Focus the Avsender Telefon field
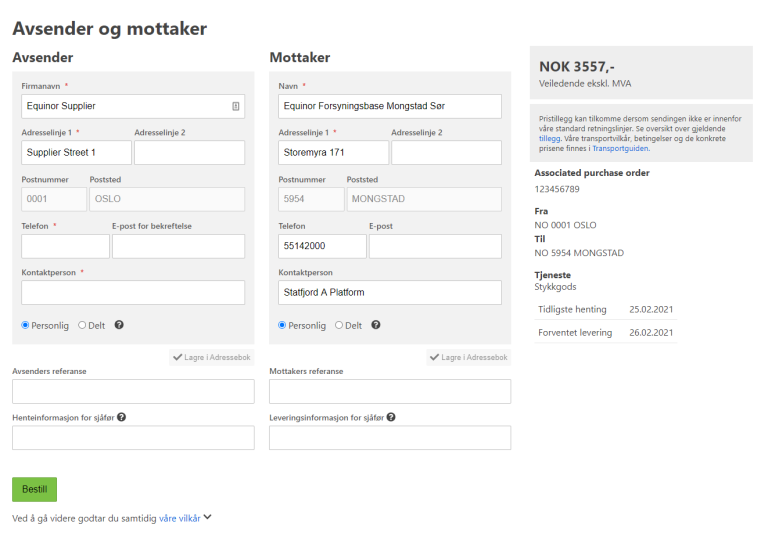Screen dimensions: 768x536 tap(65, 246)
